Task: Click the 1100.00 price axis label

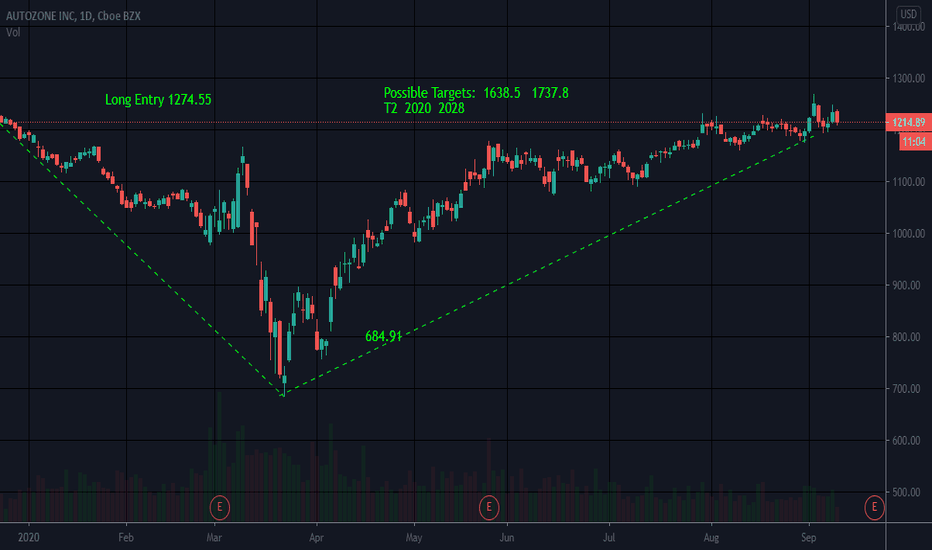Action: tap(908, 182)
